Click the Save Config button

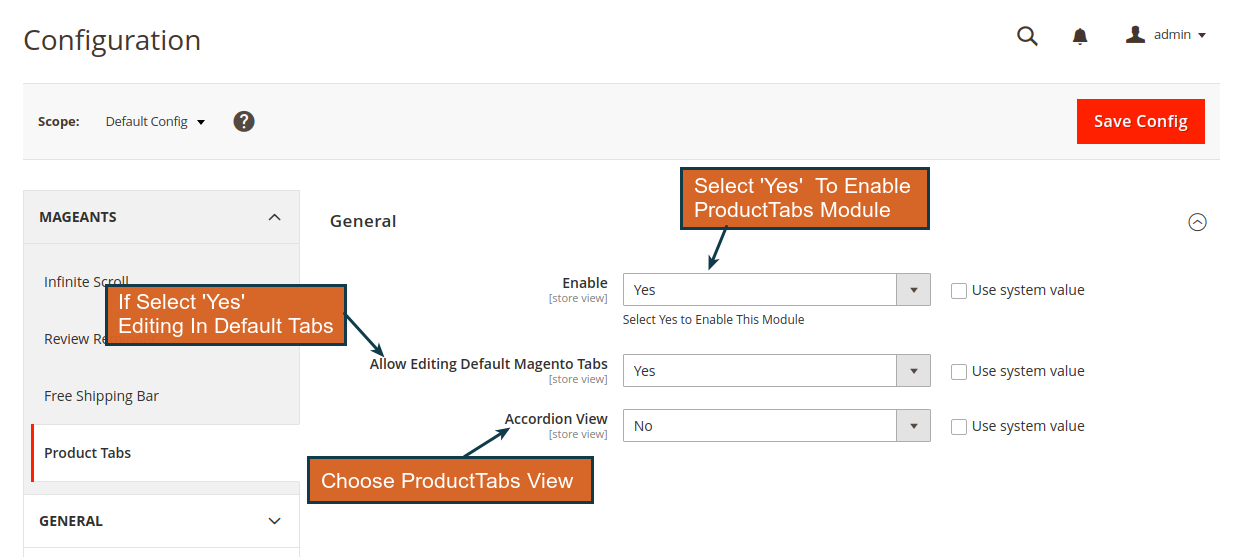point(1141,121)
